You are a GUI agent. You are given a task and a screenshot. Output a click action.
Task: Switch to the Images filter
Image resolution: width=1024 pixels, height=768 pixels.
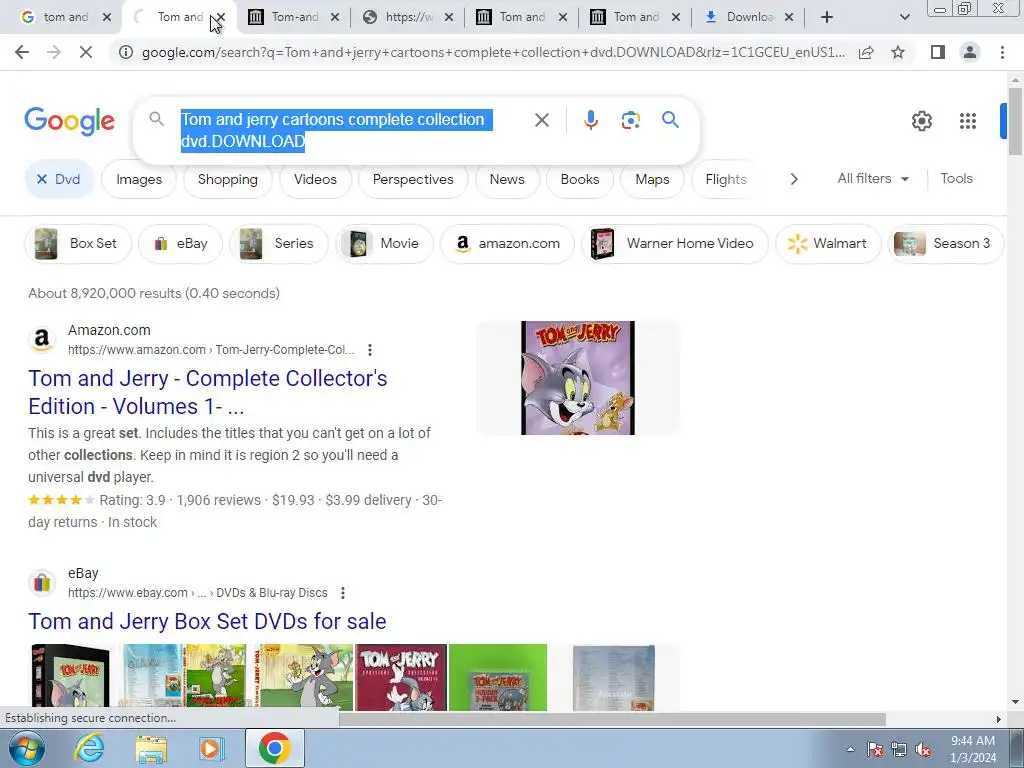tap(139, 180)
